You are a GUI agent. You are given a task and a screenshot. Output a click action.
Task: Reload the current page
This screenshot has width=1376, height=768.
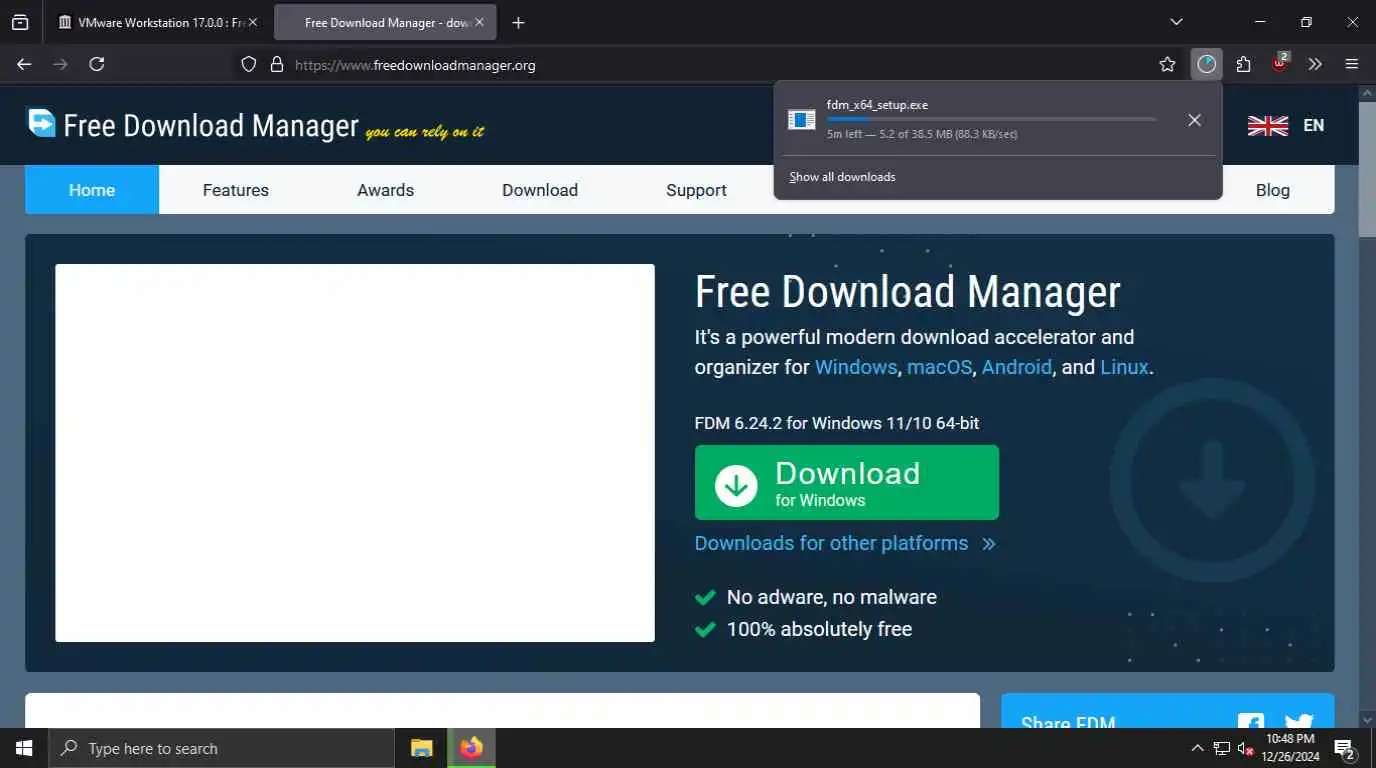pos(97,64)
